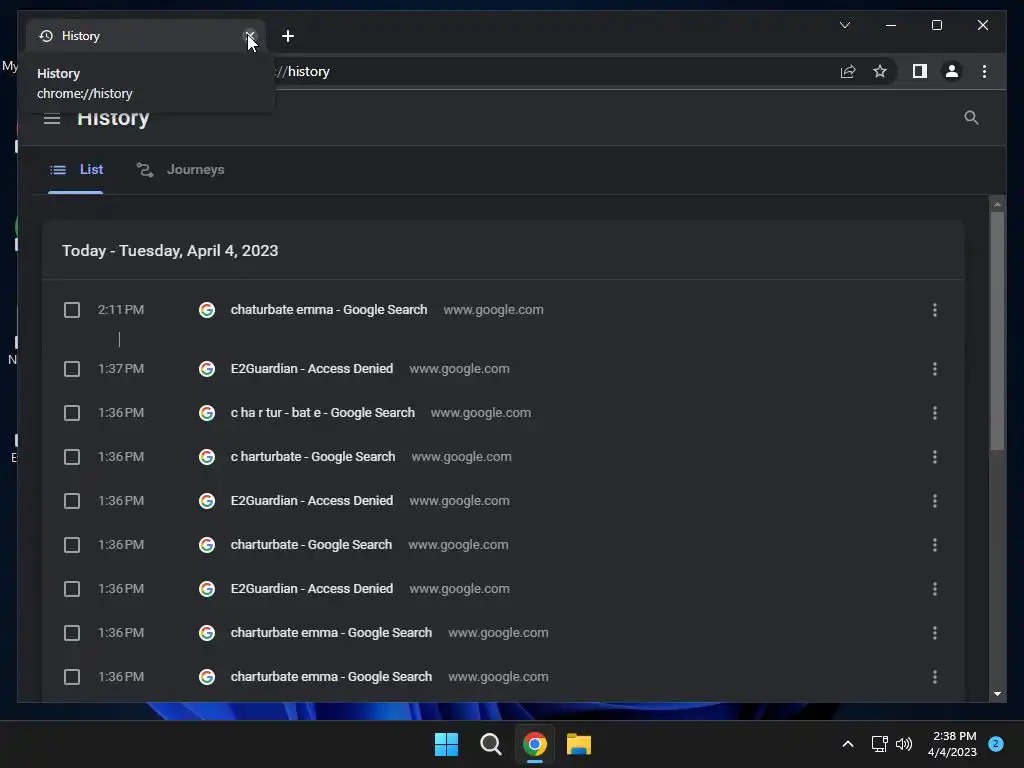Open 'c harturbate - Google Search' link
Screen dimensions: 1024x768
[x=313, y=456]
